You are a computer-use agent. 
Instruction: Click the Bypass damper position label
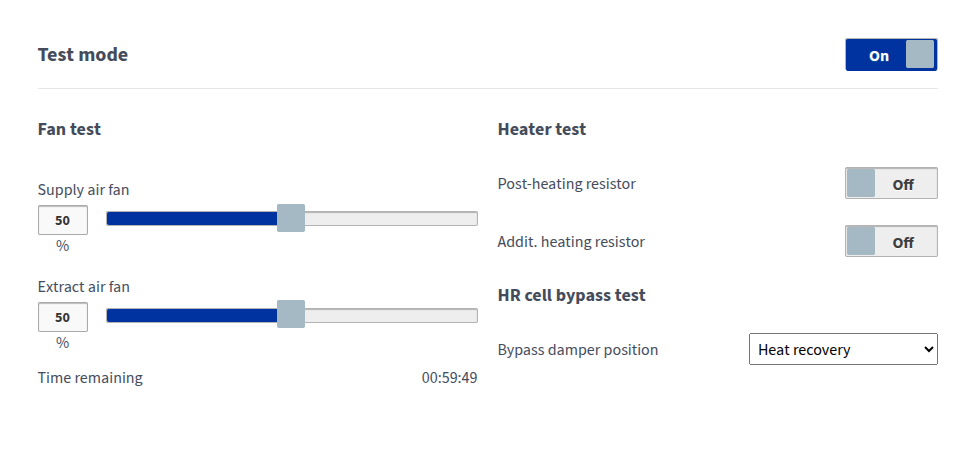(x=577, y=350)
